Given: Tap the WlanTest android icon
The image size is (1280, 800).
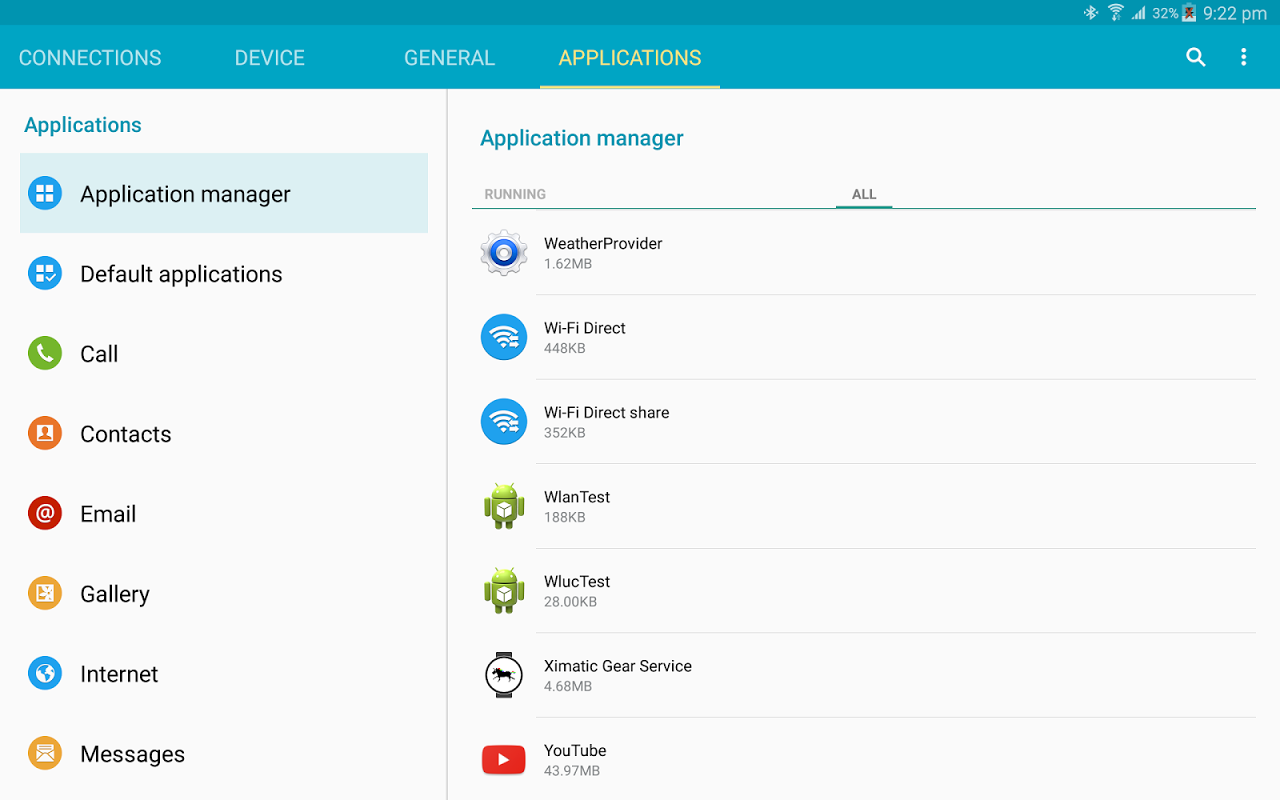Looking at the screenshot, I should point(504,506).
